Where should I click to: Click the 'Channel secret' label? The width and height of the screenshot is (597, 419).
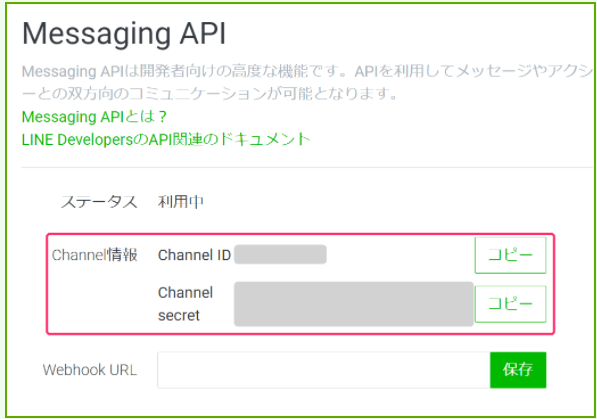[185, 304]
